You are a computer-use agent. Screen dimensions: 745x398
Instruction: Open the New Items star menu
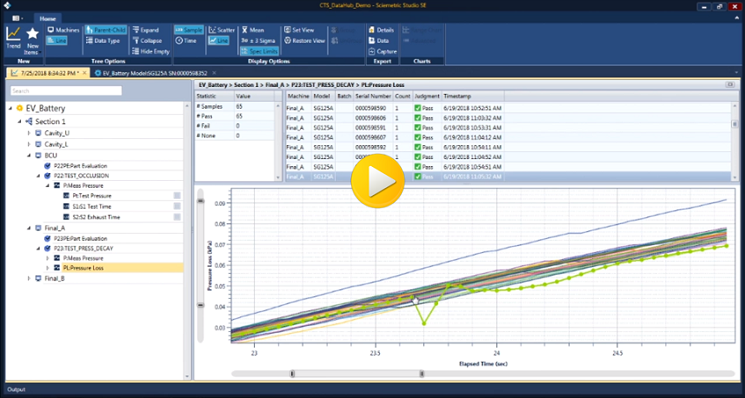tap(32, 41)
